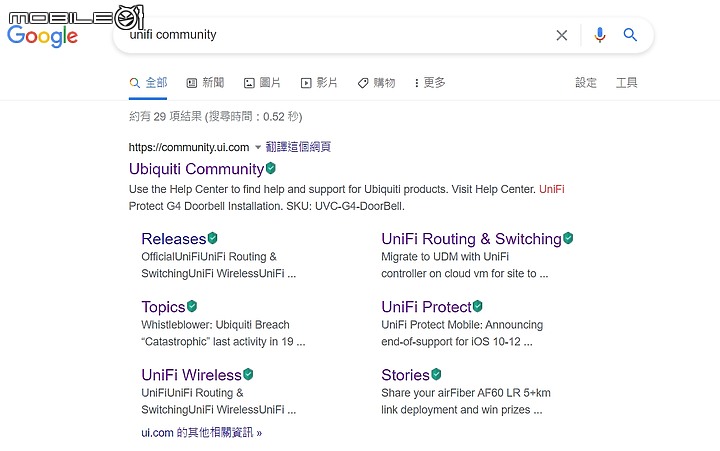Open the 更多 (More) menu
Screen dimensions: 720x451
point(430,83)
